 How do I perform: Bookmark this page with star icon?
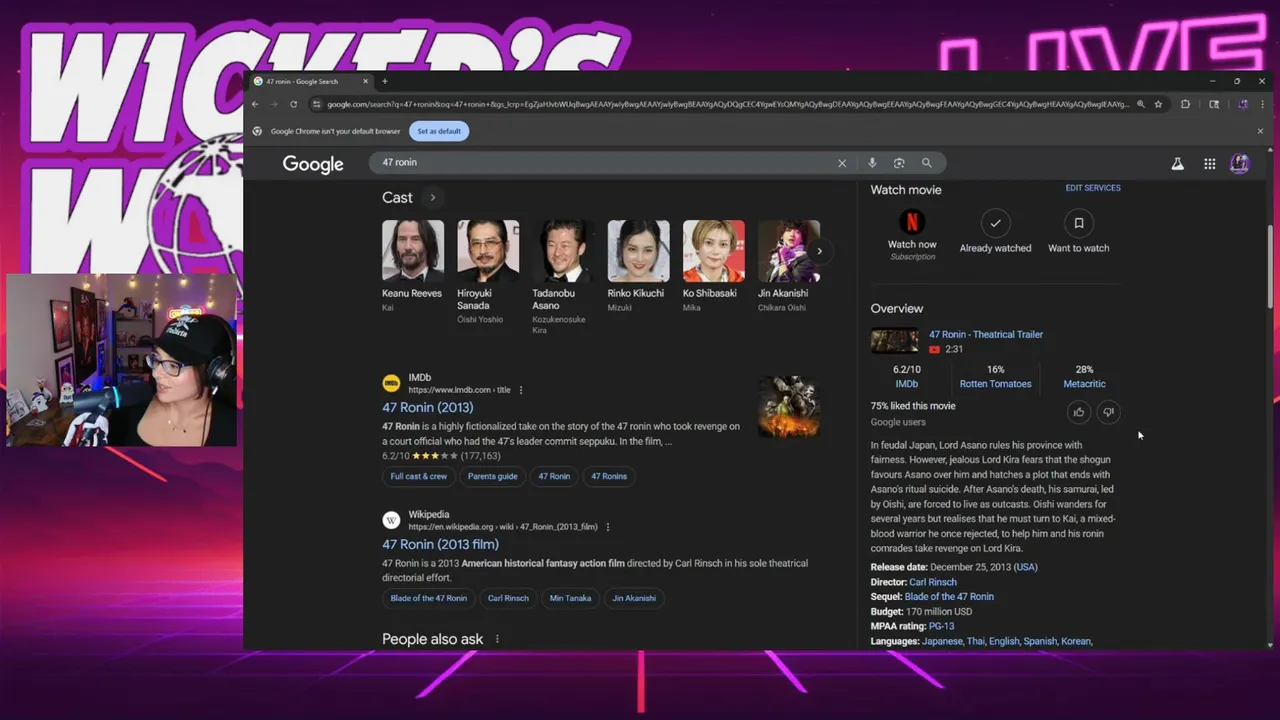click(x=1158, y=104)
